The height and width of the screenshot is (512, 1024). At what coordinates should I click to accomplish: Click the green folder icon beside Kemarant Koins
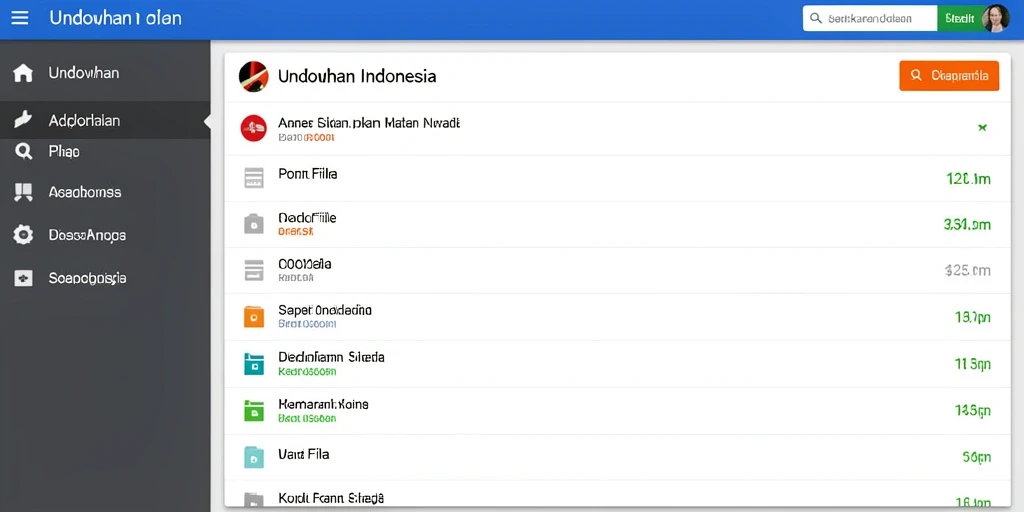click(x=253, y=410)
